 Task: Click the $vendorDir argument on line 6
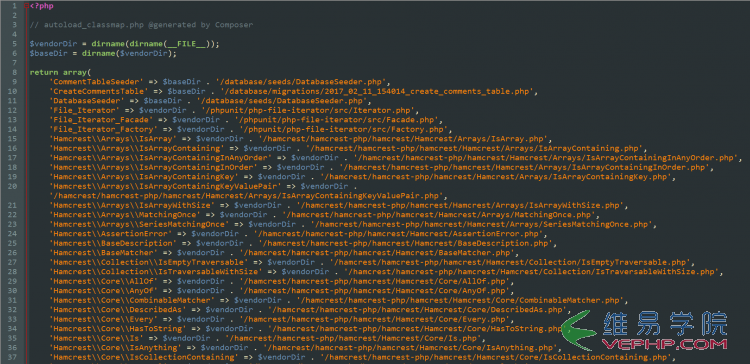[x=143, y=53]
